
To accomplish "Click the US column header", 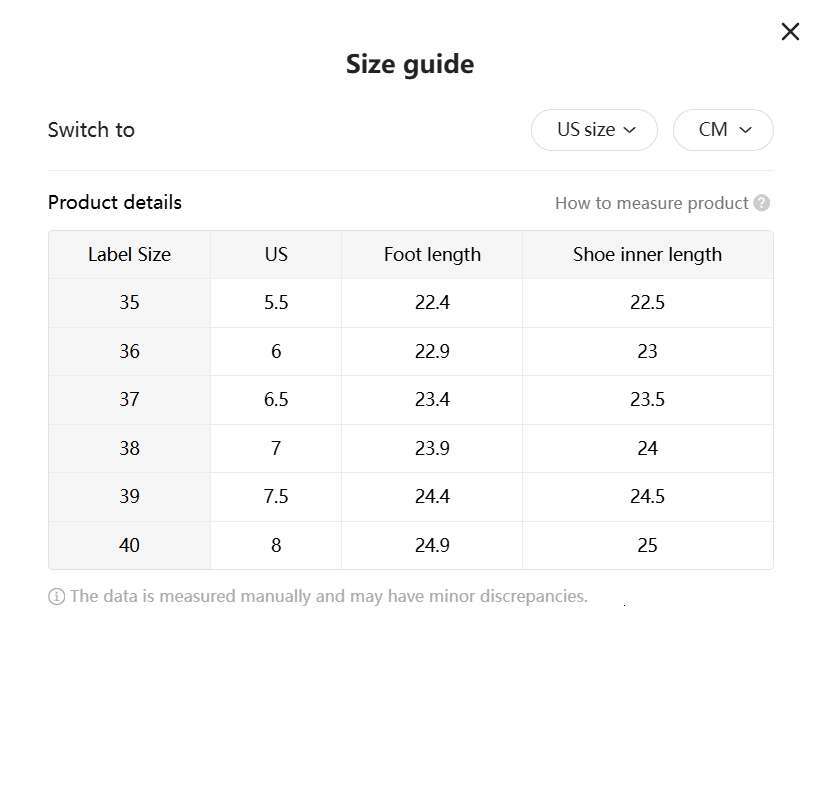I will pos(276,255).
